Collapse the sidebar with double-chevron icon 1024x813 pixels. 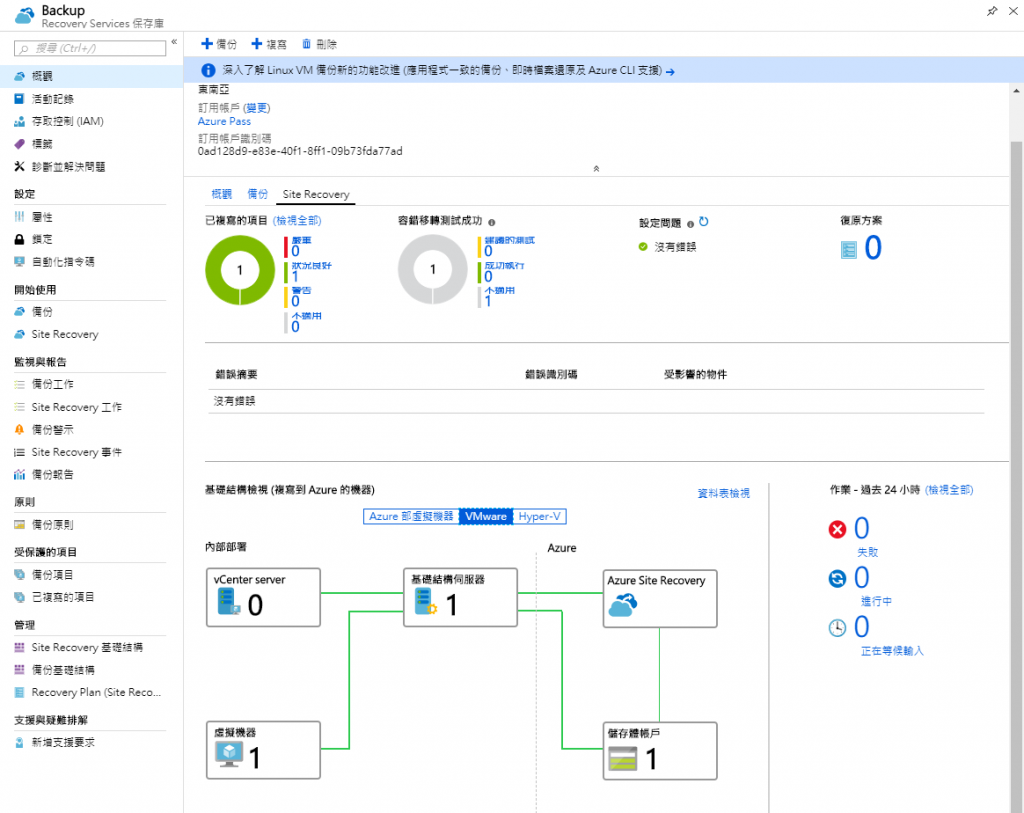click(174, 42)
